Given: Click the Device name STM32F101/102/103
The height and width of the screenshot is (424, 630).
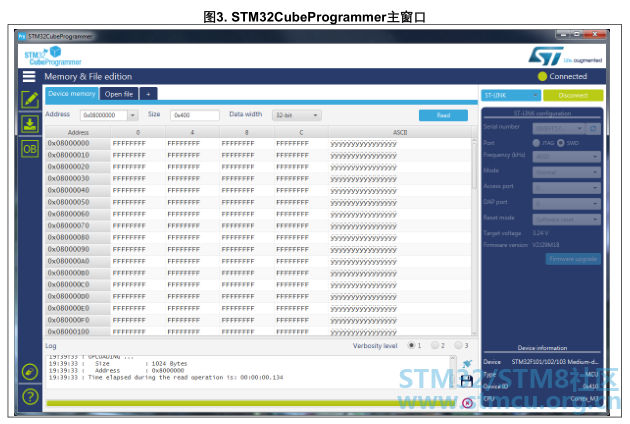Looking at the screenshot, I should point(554,362).
